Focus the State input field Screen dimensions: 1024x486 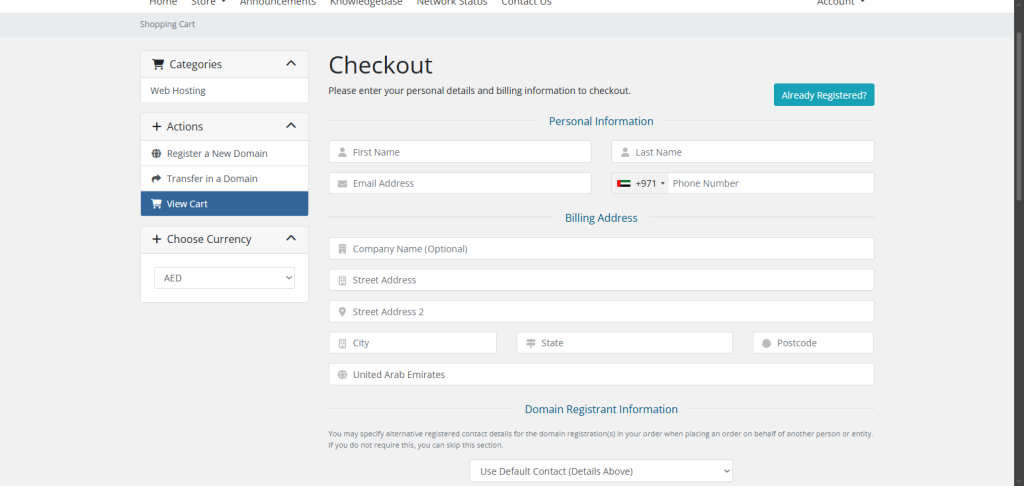tap(624, 343)
